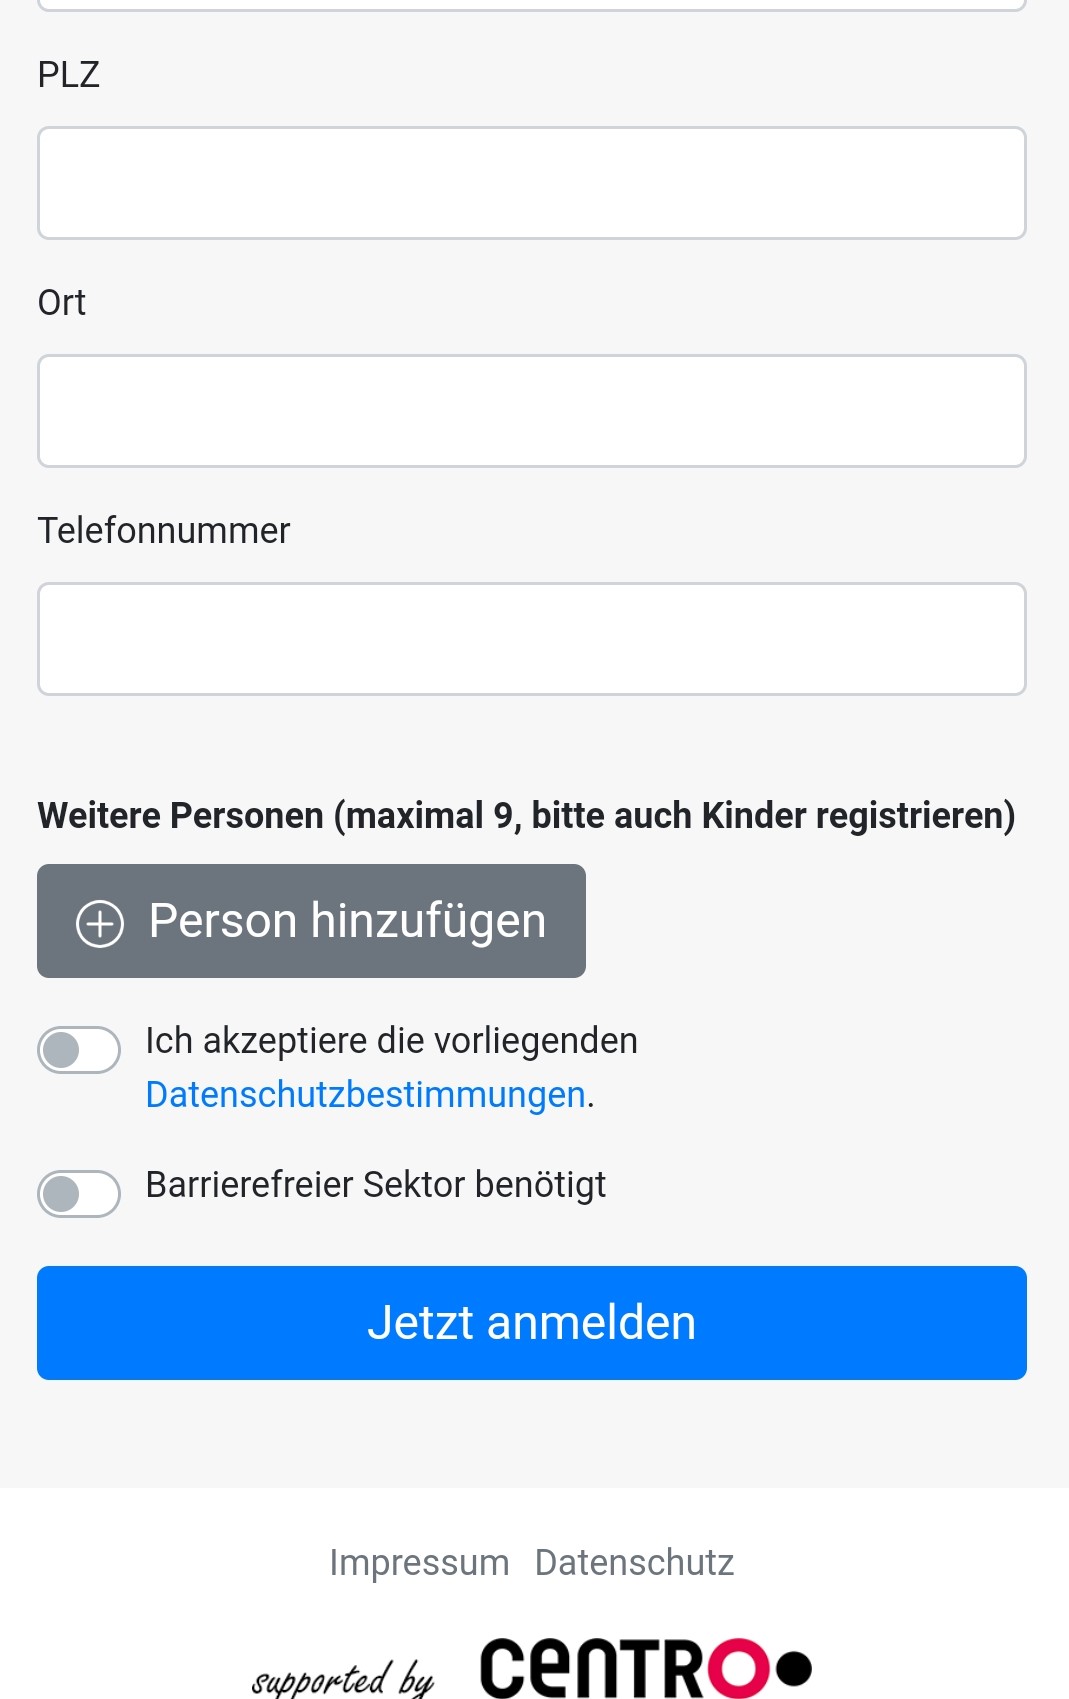1069x1699 pixels.
Task: Click into the Ort text field
Action: click(x=532, y=411)
